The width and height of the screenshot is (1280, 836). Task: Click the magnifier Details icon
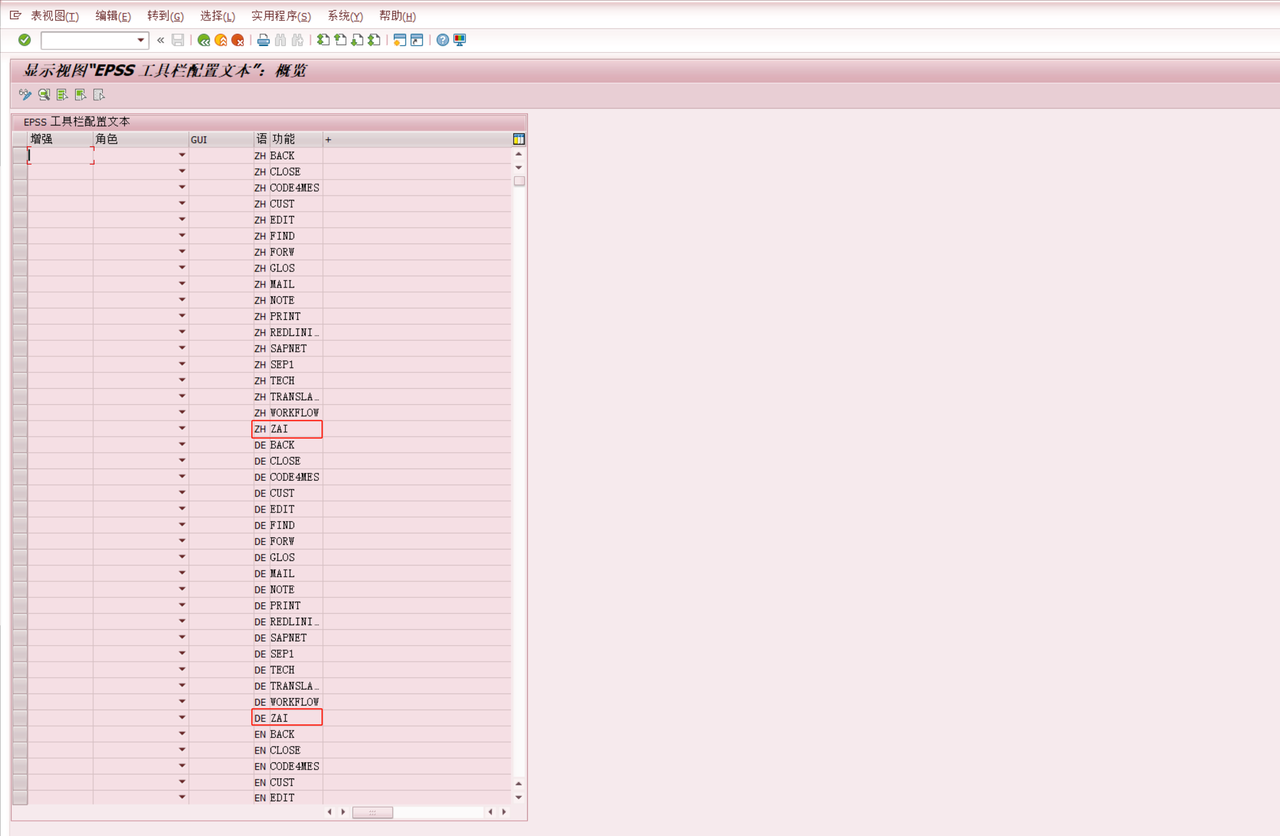pyautogui.click(x=44, y=95)
